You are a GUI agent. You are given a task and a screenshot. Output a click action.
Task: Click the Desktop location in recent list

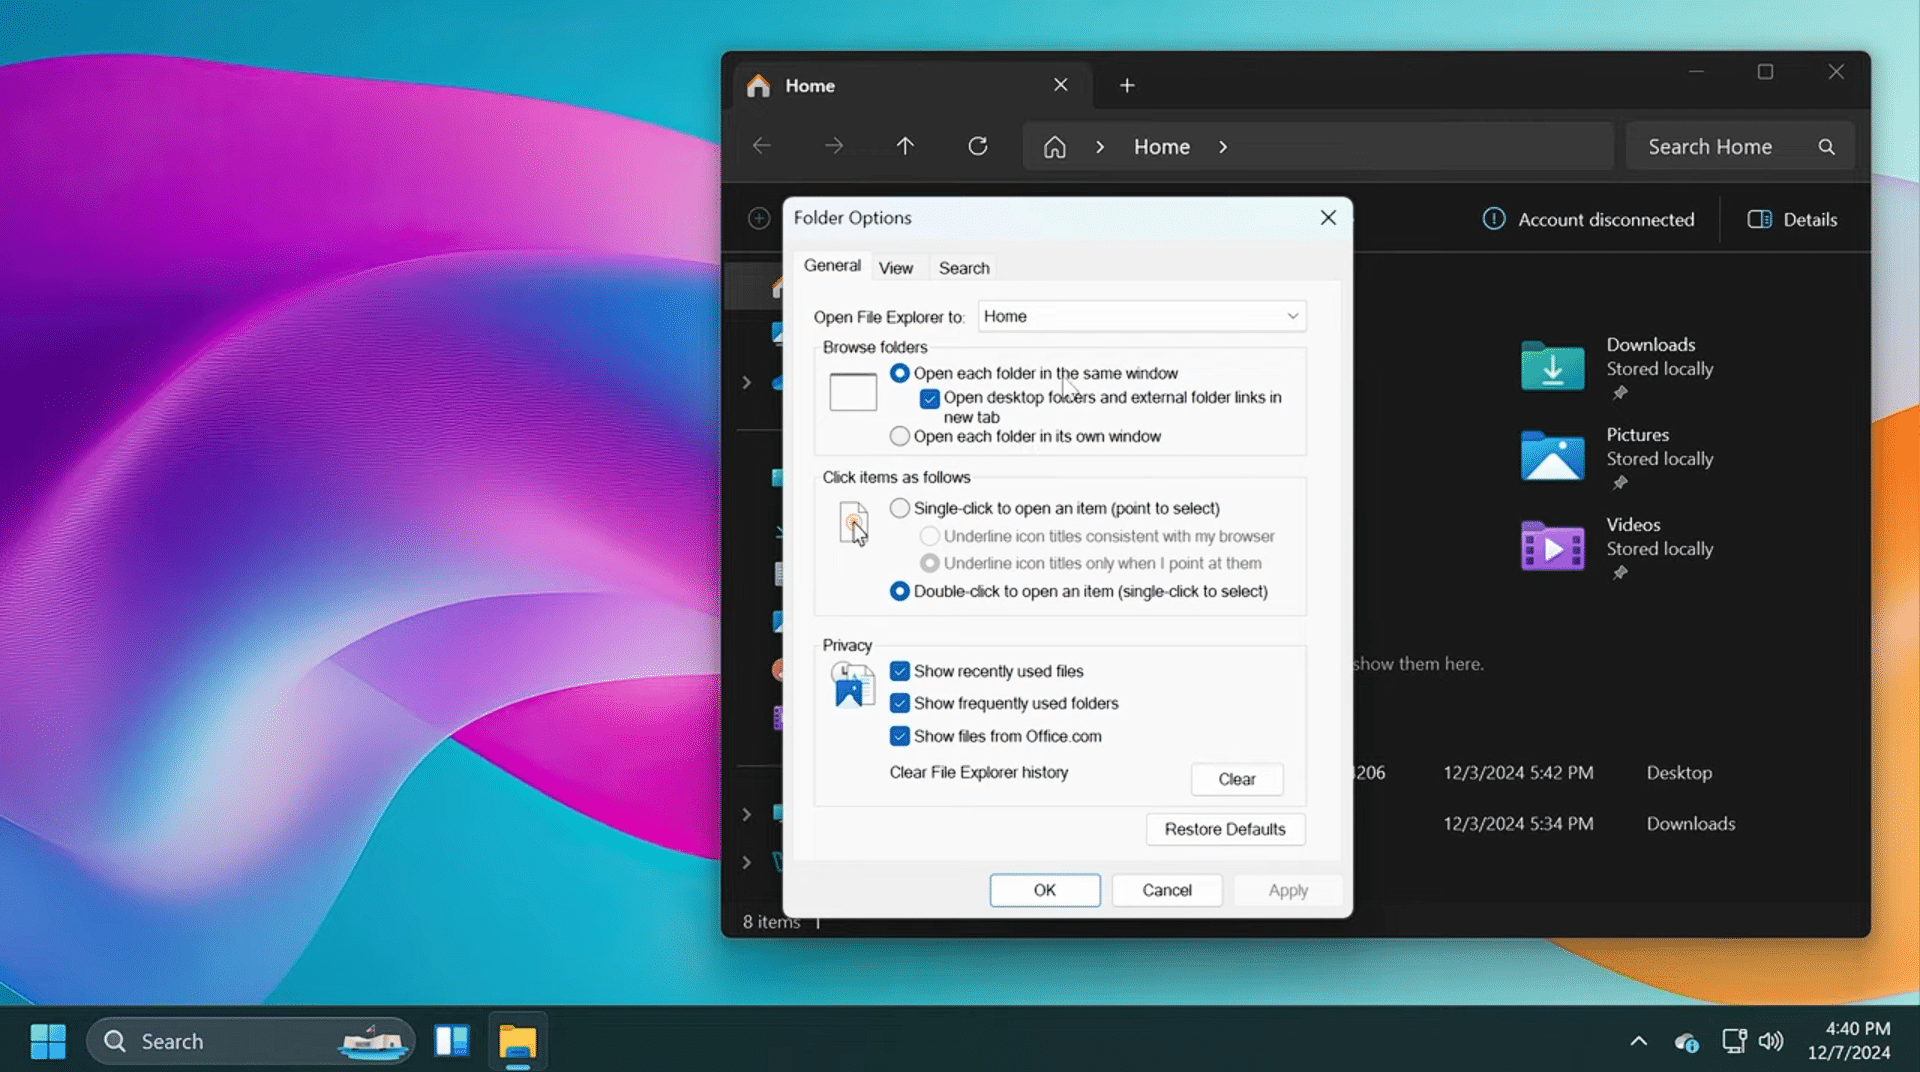(x=1679, y=773)
